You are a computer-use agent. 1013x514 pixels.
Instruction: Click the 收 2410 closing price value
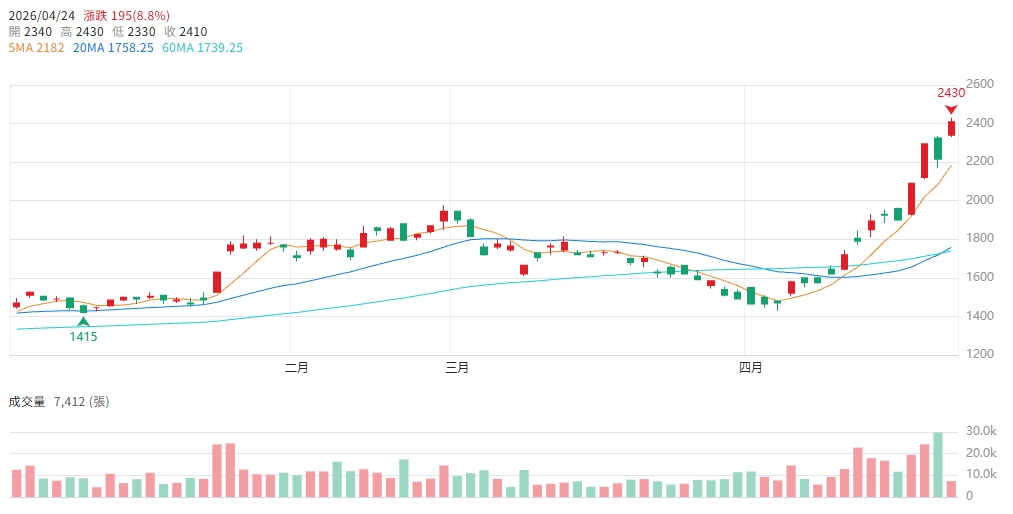pyautogui.click(x=186, y=32)
